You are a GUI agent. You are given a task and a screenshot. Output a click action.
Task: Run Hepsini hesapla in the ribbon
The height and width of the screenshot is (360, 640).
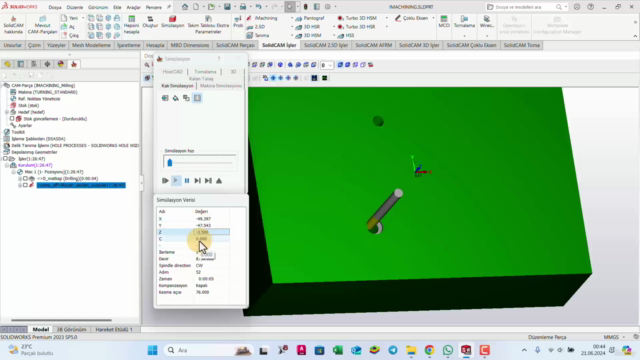(131, 25)
